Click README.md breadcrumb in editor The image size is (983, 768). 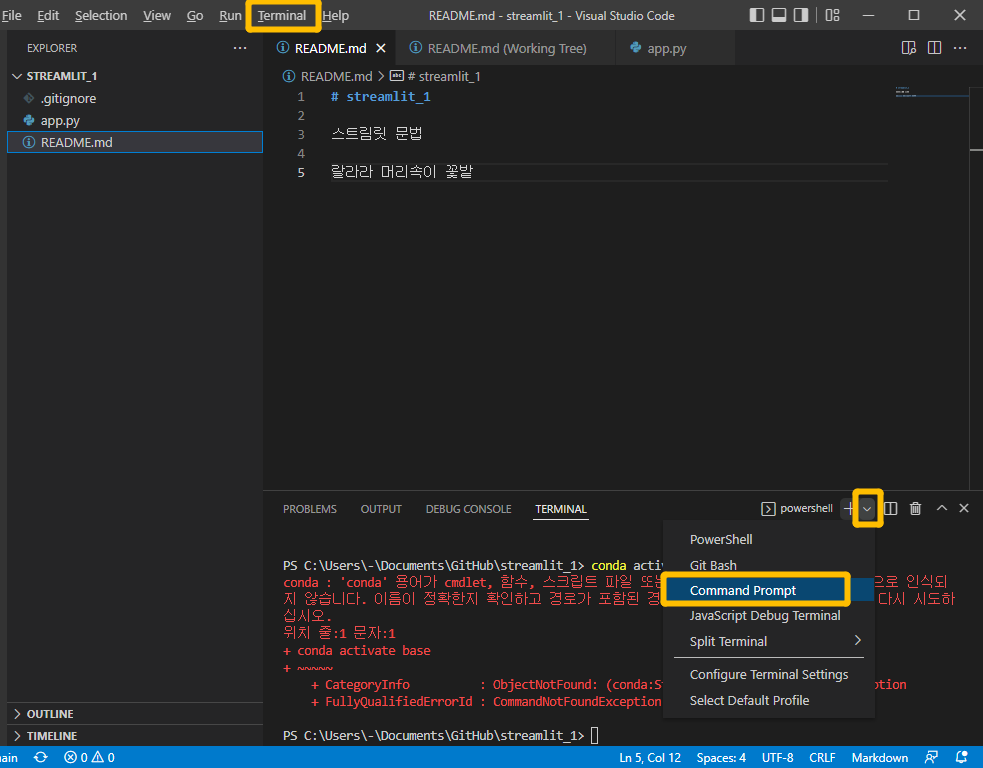pos(328,76)
